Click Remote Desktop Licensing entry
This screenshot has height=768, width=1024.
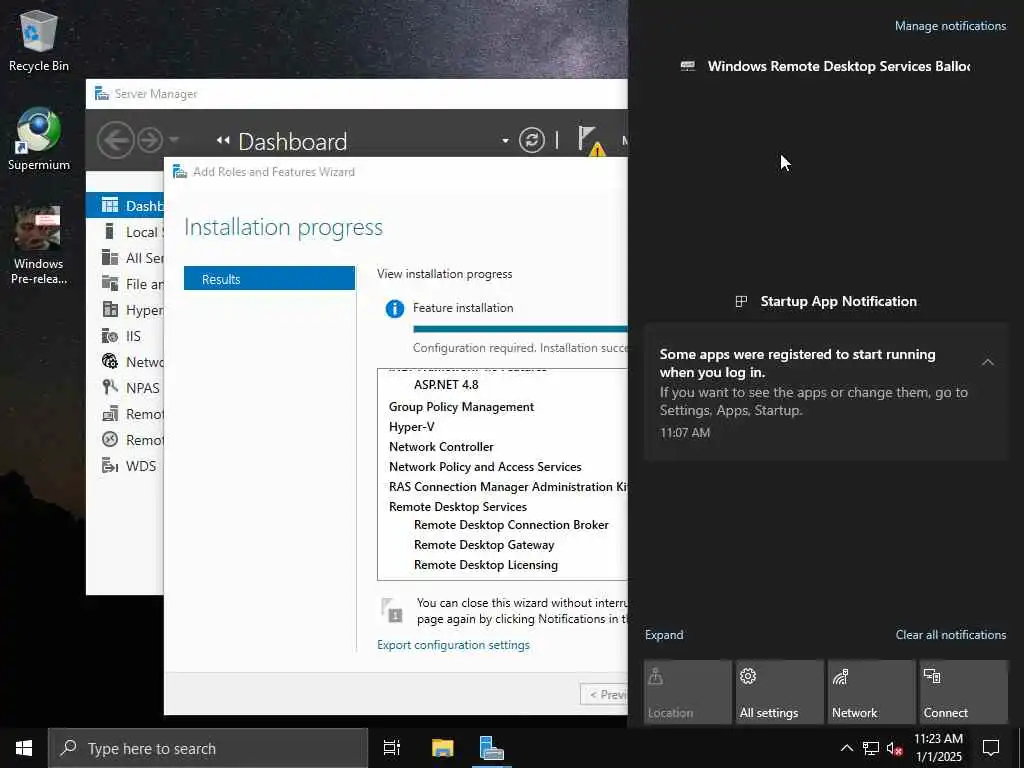(485, 565)
